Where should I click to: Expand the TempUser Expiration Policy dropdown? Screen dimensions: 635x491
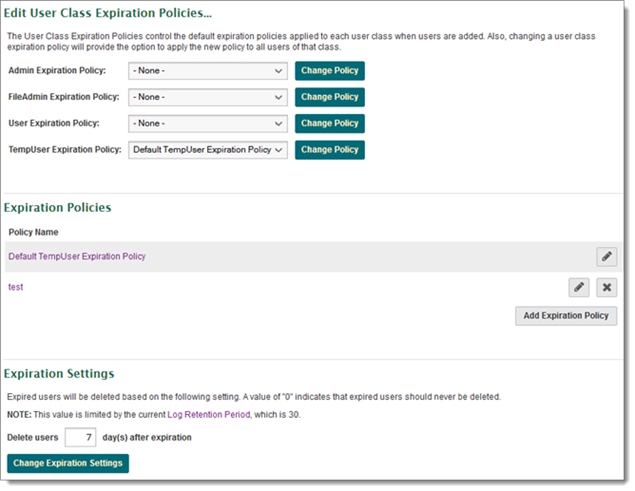point(208,149)
